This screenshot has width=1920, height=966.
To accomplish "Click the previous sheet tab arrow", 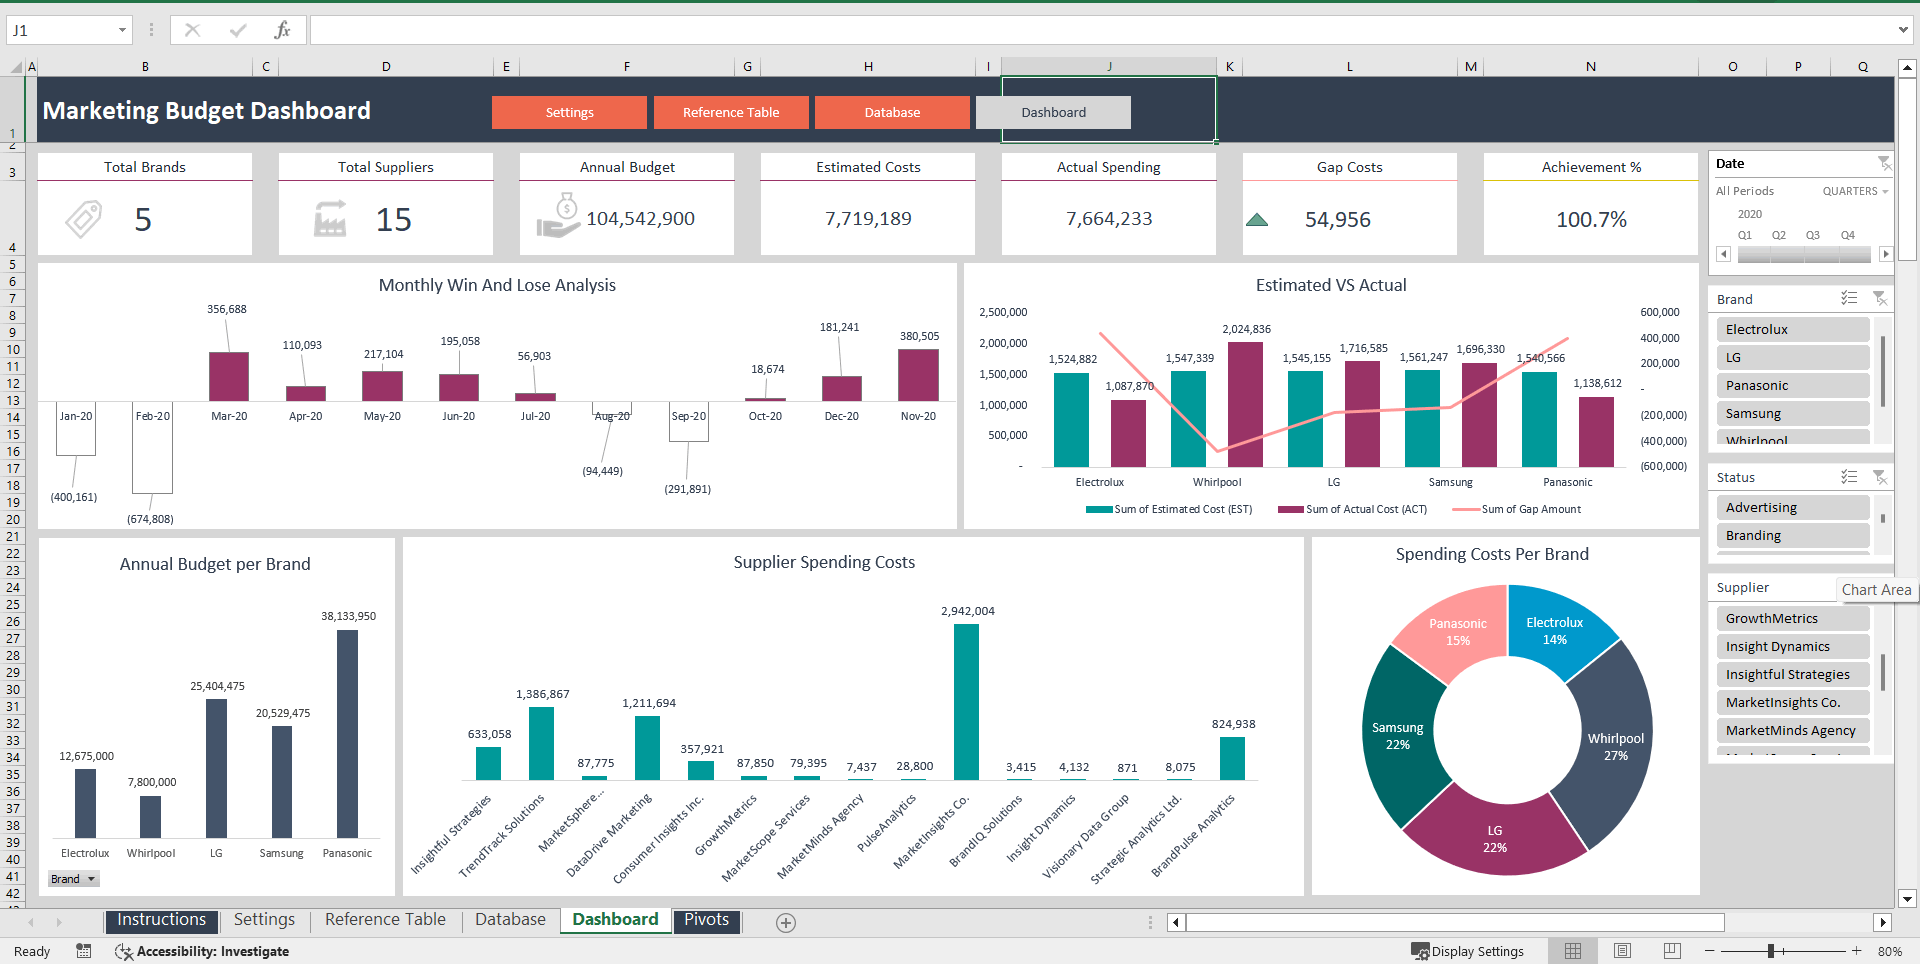I will click(x=31, y=922).
